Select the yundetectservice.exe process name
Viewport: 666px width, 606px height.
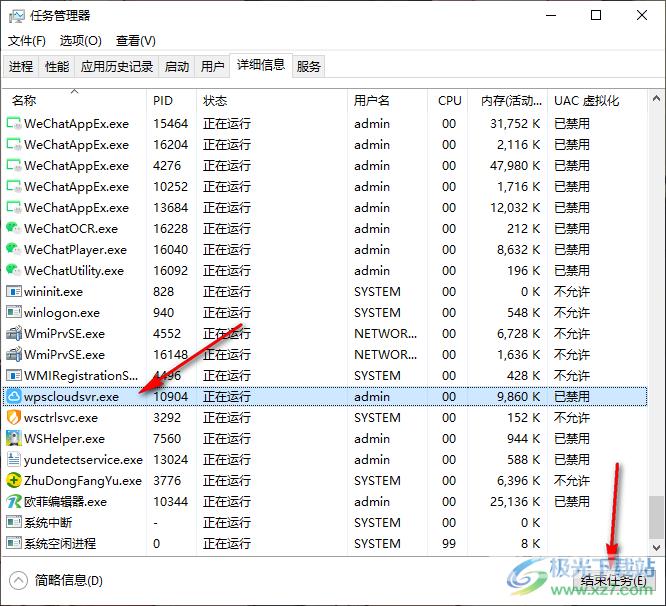click(x=83, y=460)
